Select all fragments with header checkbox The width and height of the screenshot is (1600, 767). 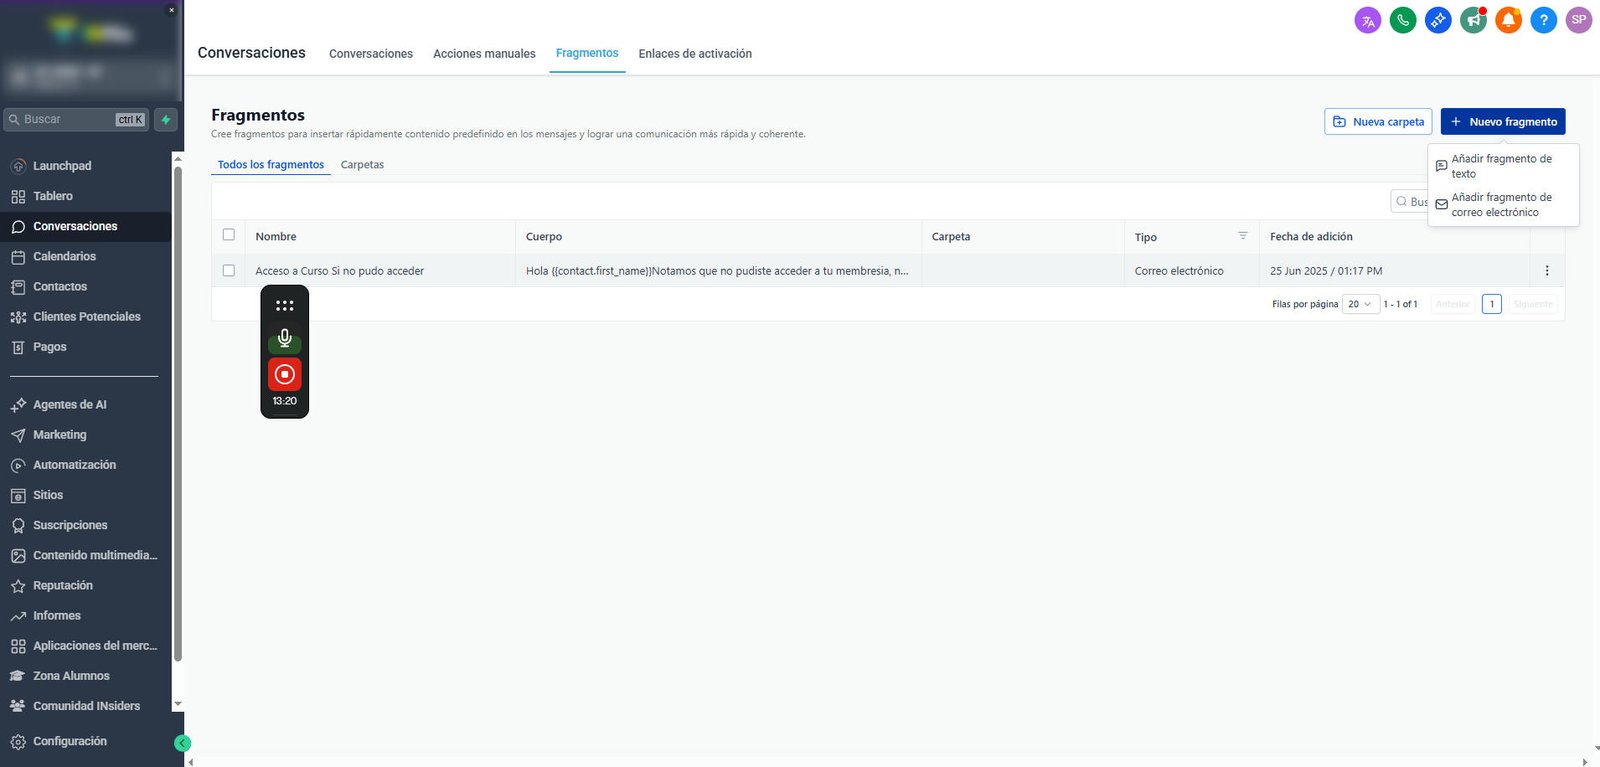point(229,235)
